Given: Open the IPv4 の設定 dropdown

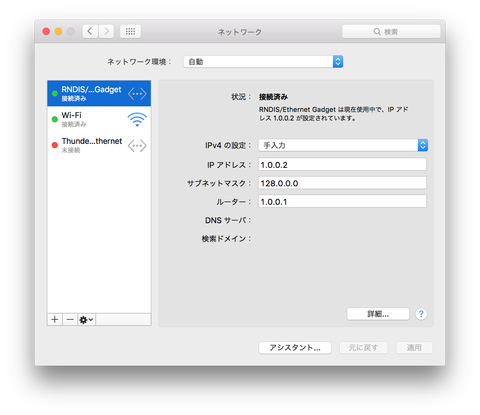Looking at the screenshot, I should 343,145.
